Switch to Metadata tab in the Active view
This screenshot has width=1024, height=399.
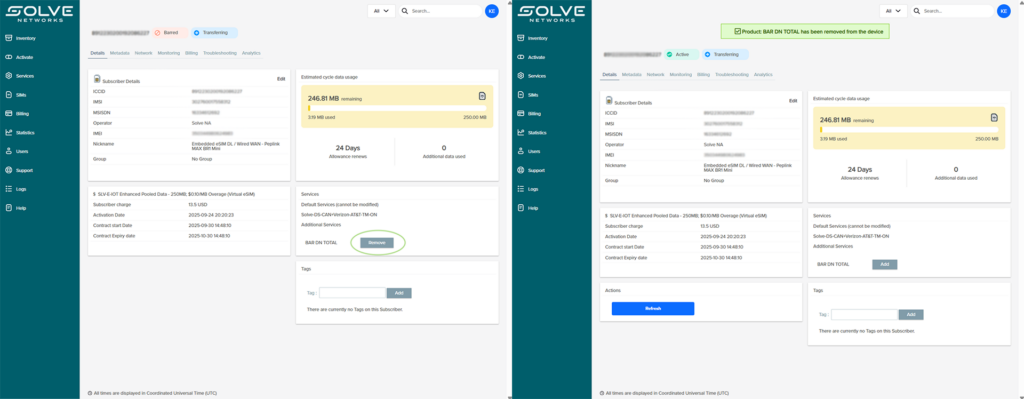(632, 75)
